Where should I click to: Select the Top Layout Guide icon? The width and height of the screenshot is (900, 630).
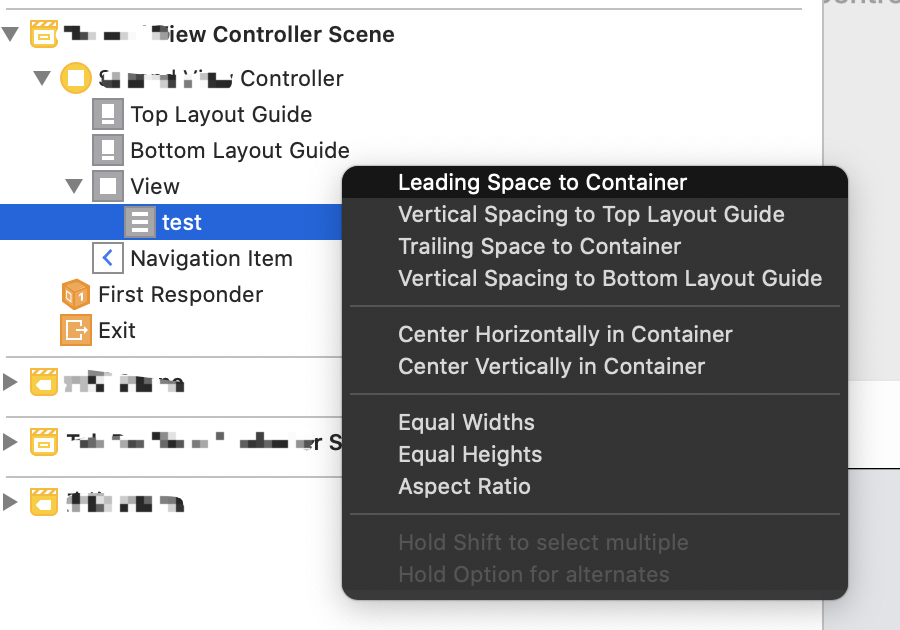tap(108, 114)
